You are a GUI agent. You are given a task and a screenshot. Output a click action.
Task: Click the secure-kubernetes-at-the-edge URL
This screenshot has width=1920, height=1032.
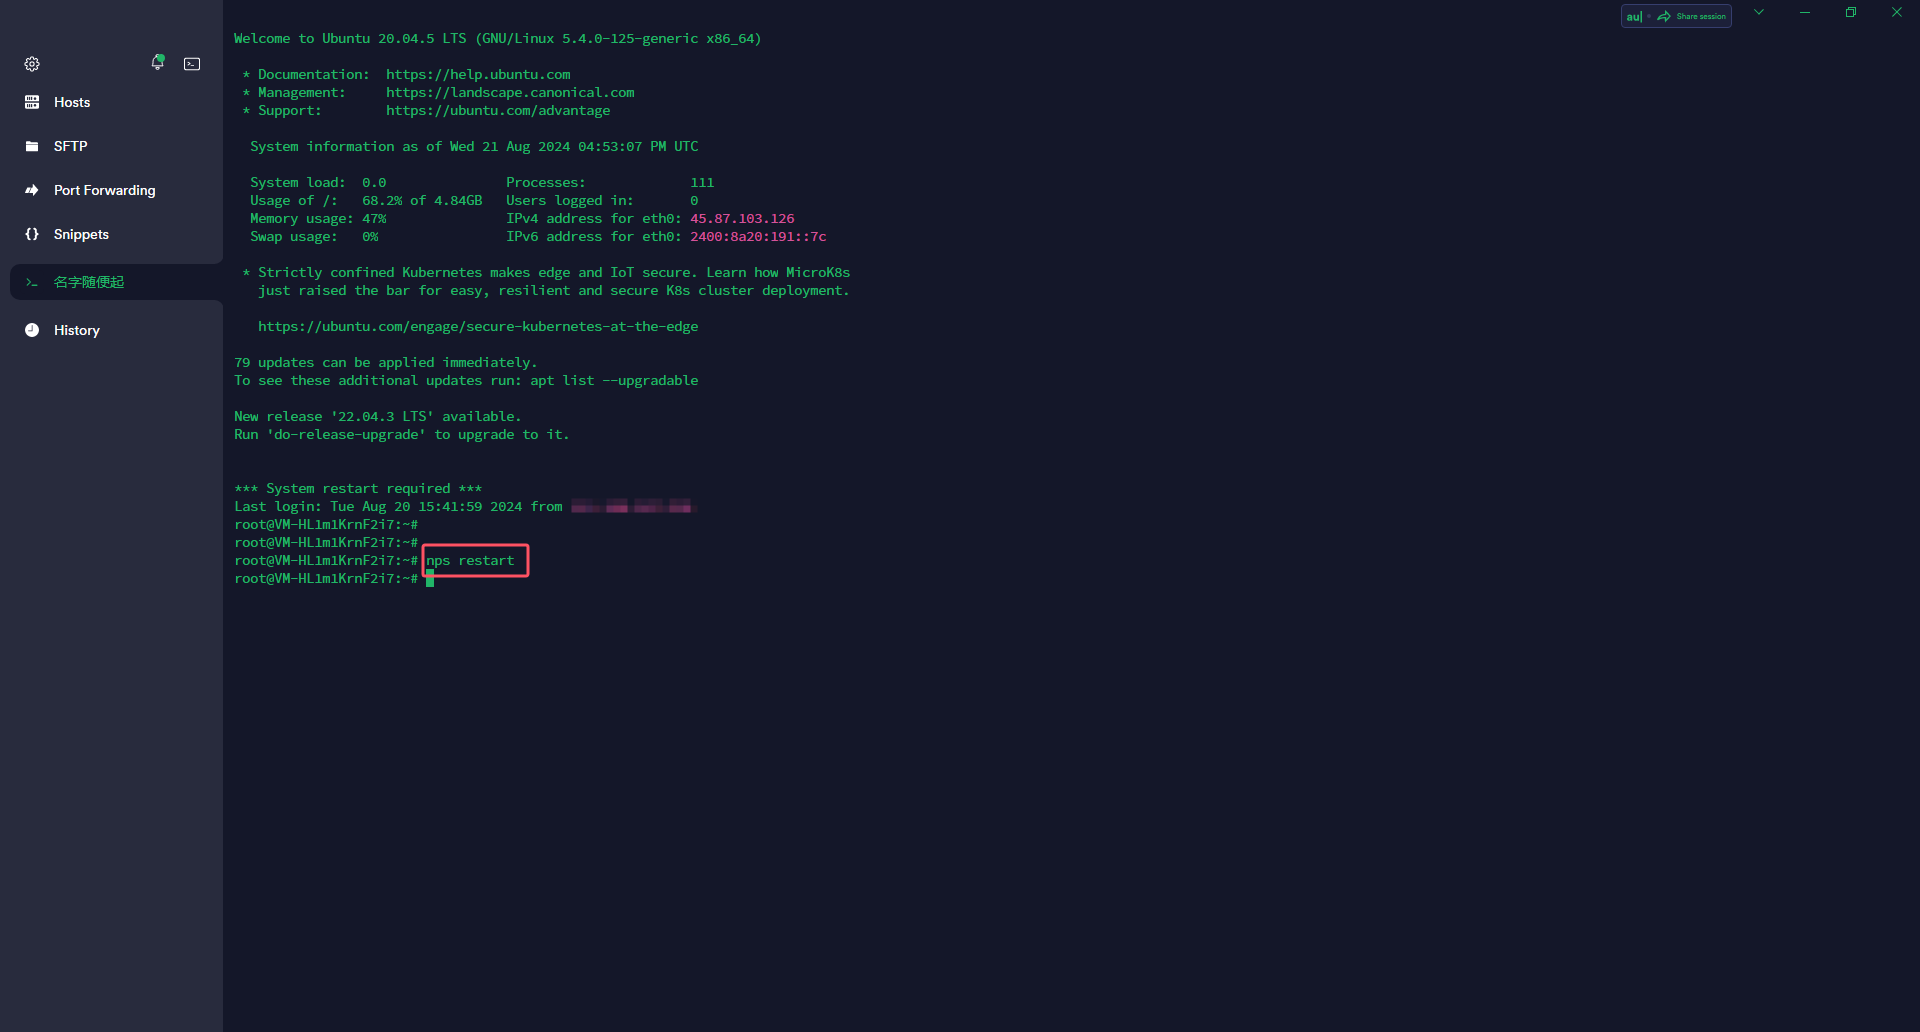coord(478,327)
